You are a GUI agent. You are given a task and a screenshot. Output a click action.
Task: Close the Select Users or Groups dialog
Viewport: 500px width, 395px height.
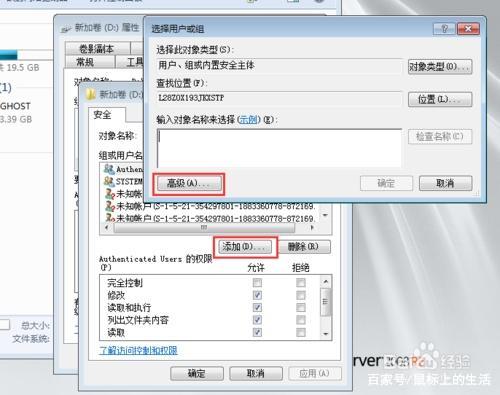468,29
